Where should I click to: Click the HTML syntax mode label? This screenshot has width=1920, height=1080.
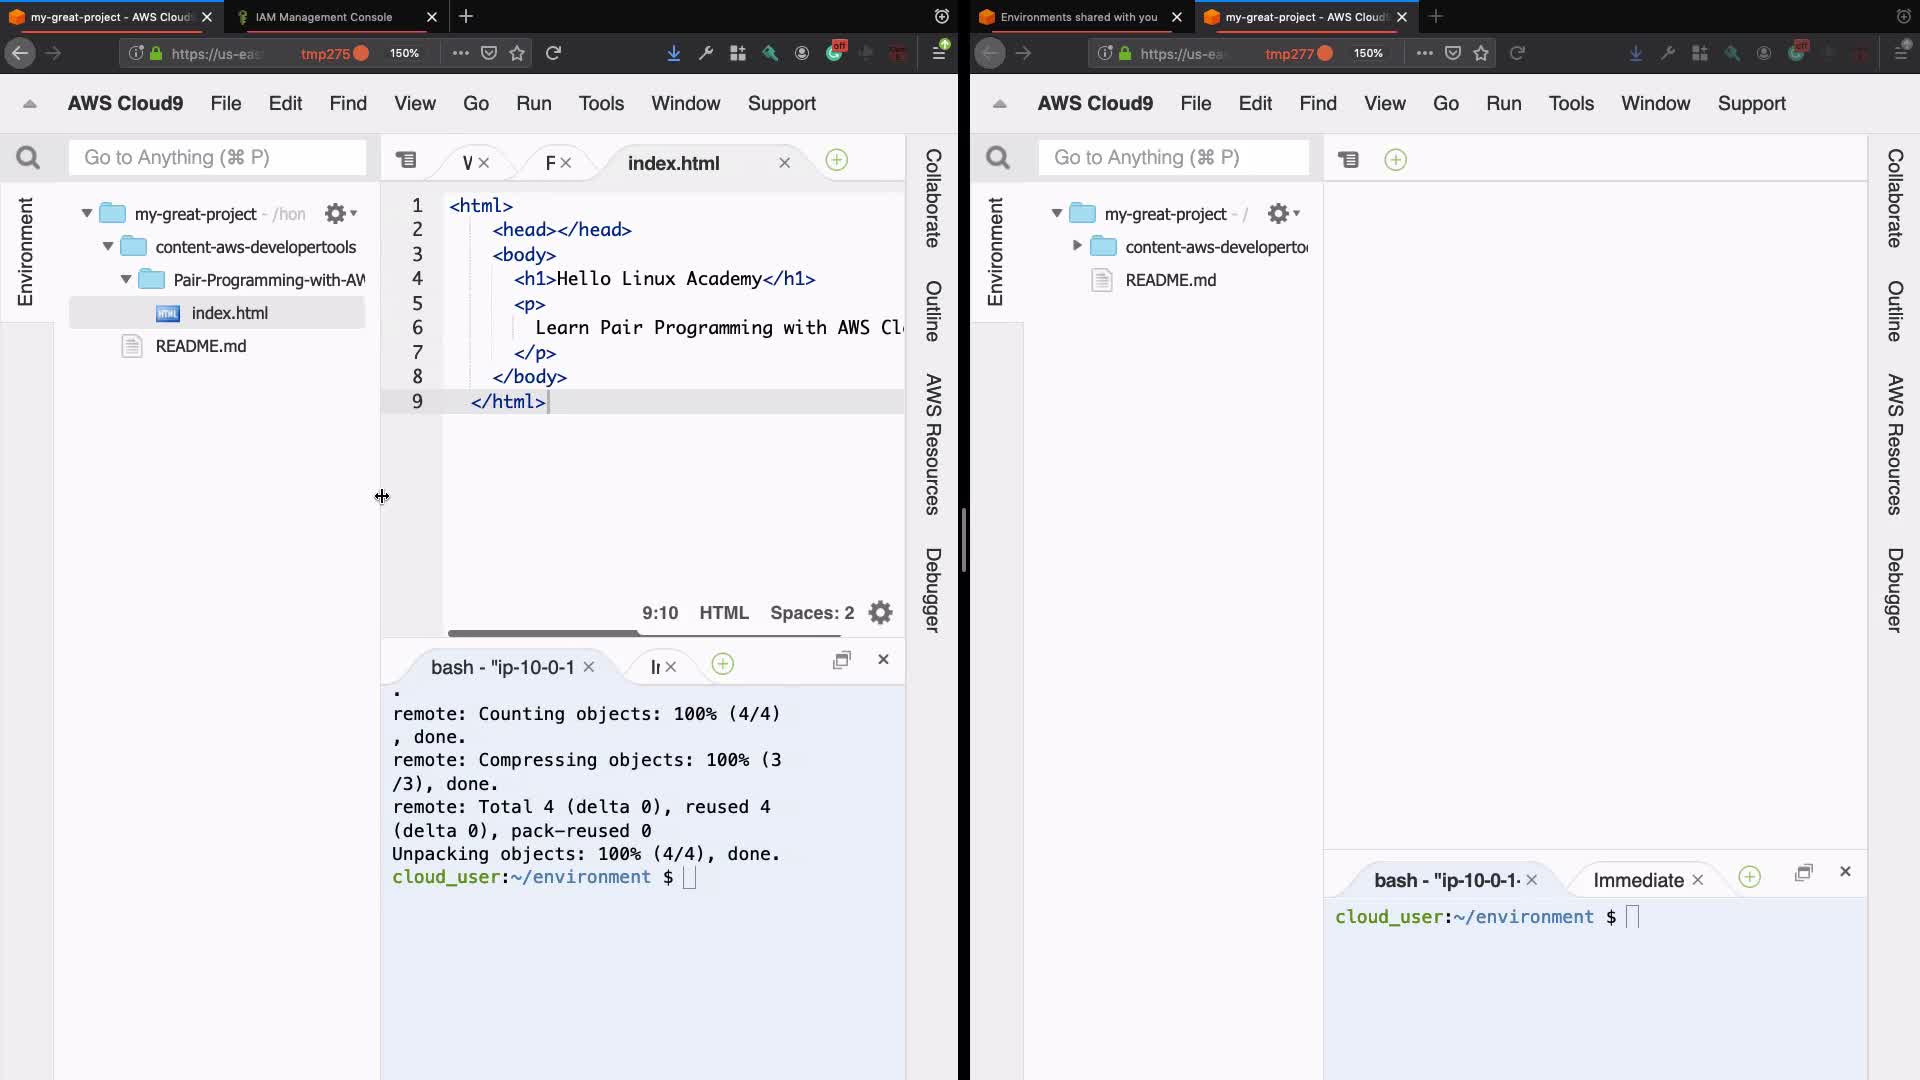tap(723, 613)
